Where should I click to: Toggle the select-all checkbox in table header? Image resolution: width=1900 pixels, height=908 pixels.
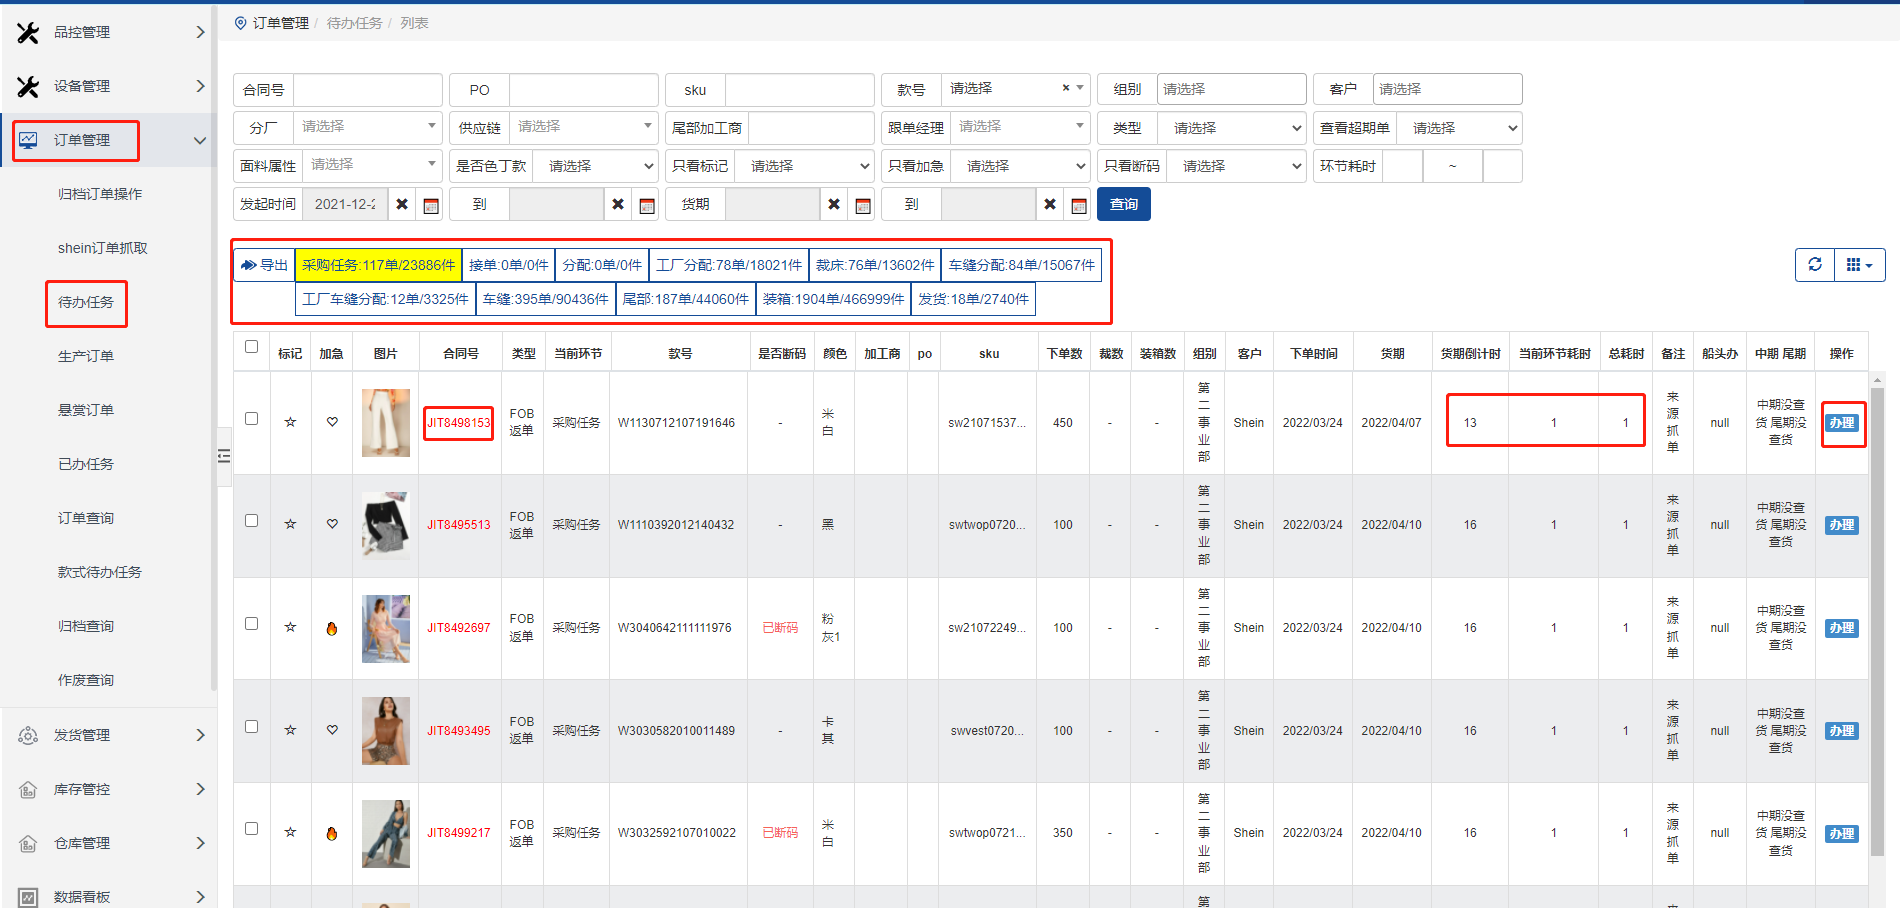click(x=252, y=347)
